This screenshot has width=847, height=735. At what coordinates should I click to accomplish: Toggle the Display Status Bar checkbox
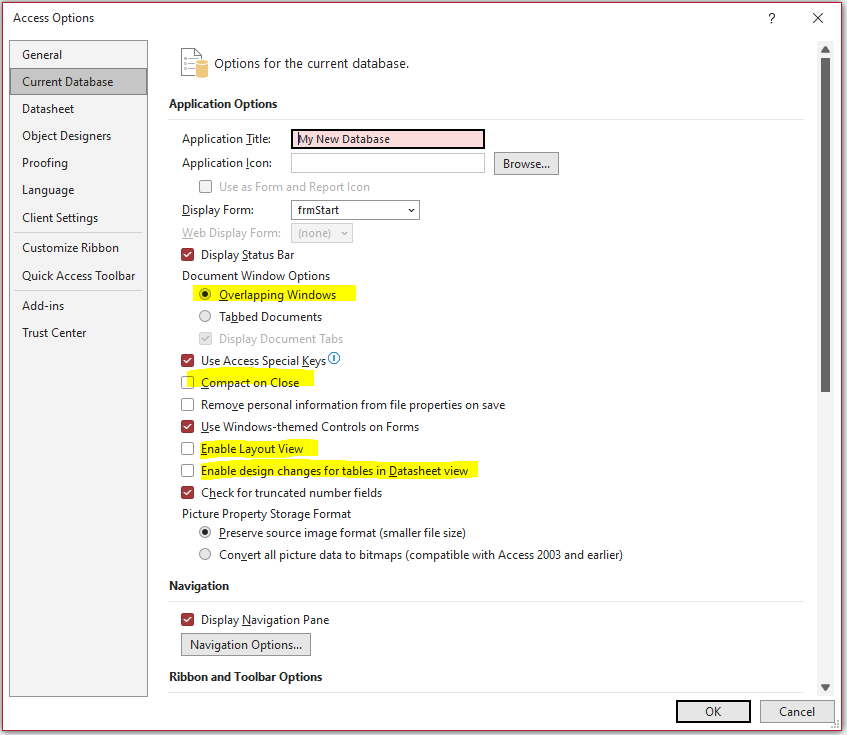click(187, 255)
